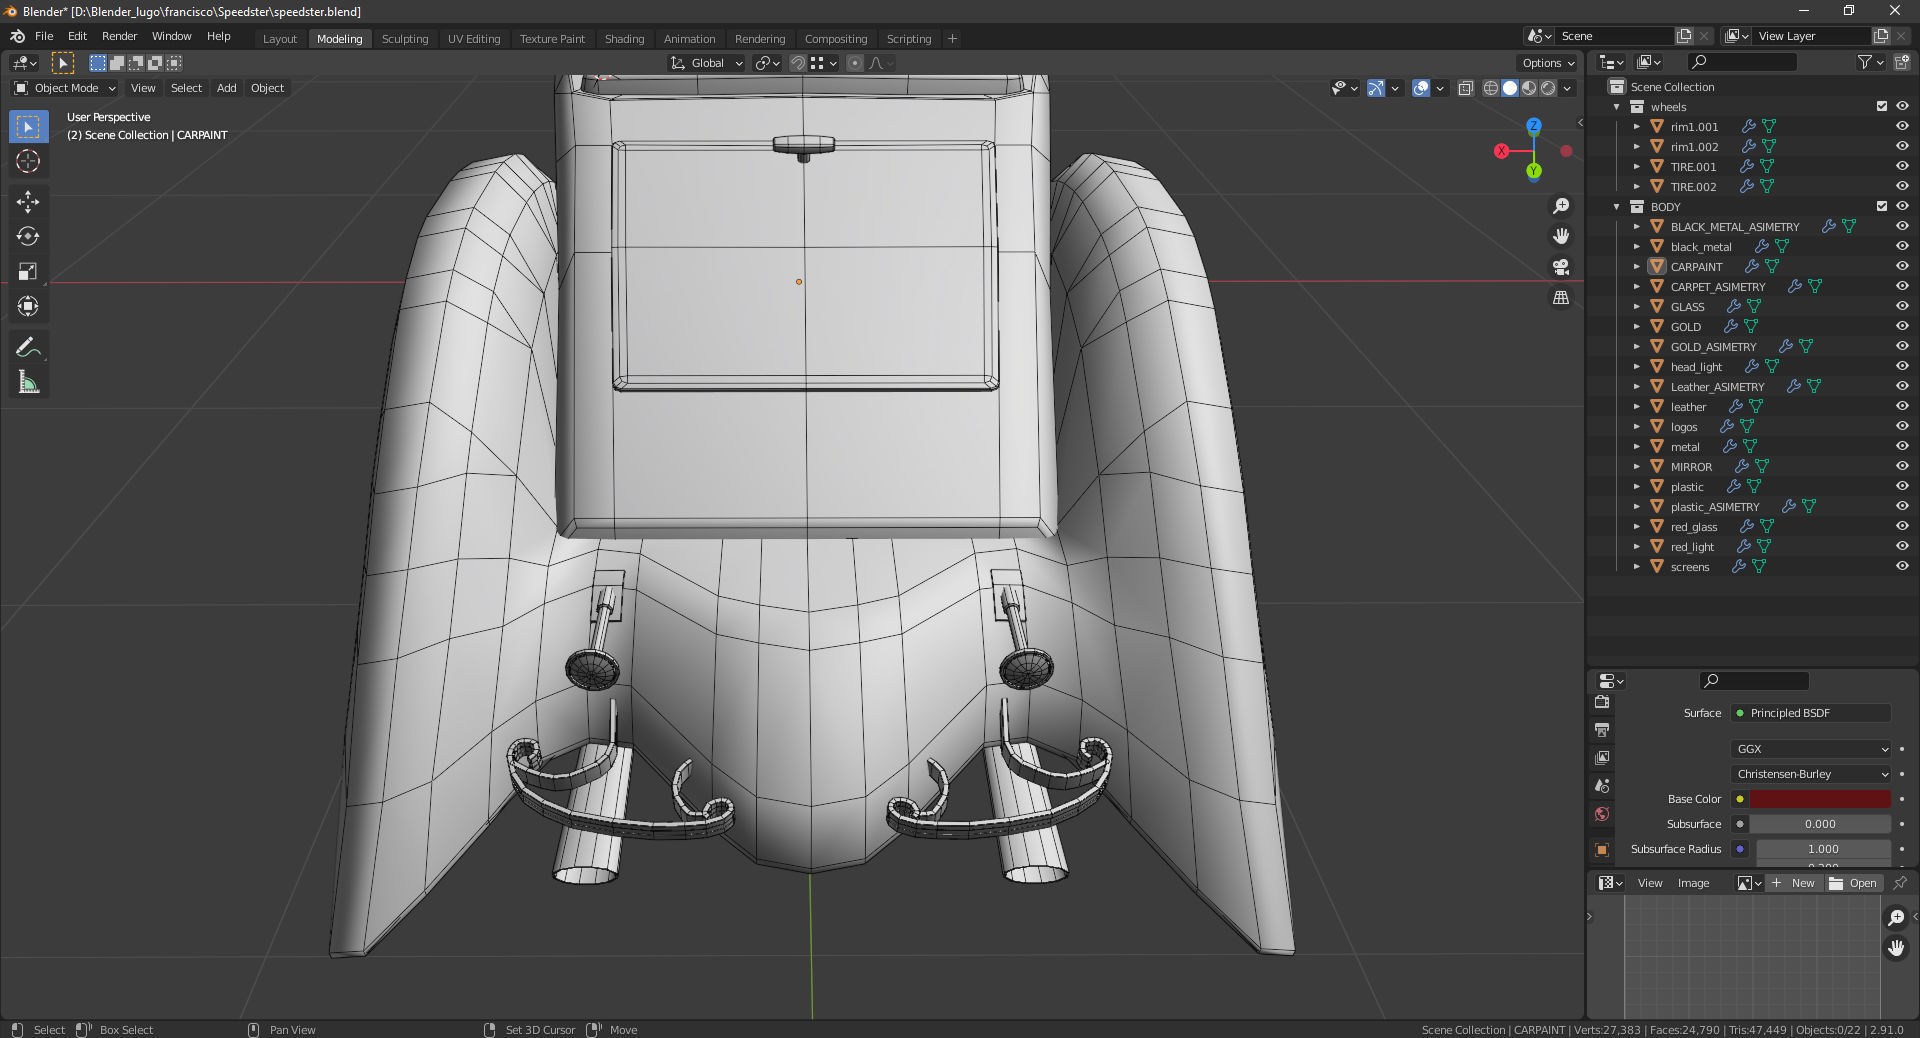The image size is (1920, 1038).
Task: Open the GGX distribution dropdown
Action: pyautogui.click(x=1811, y=749)
